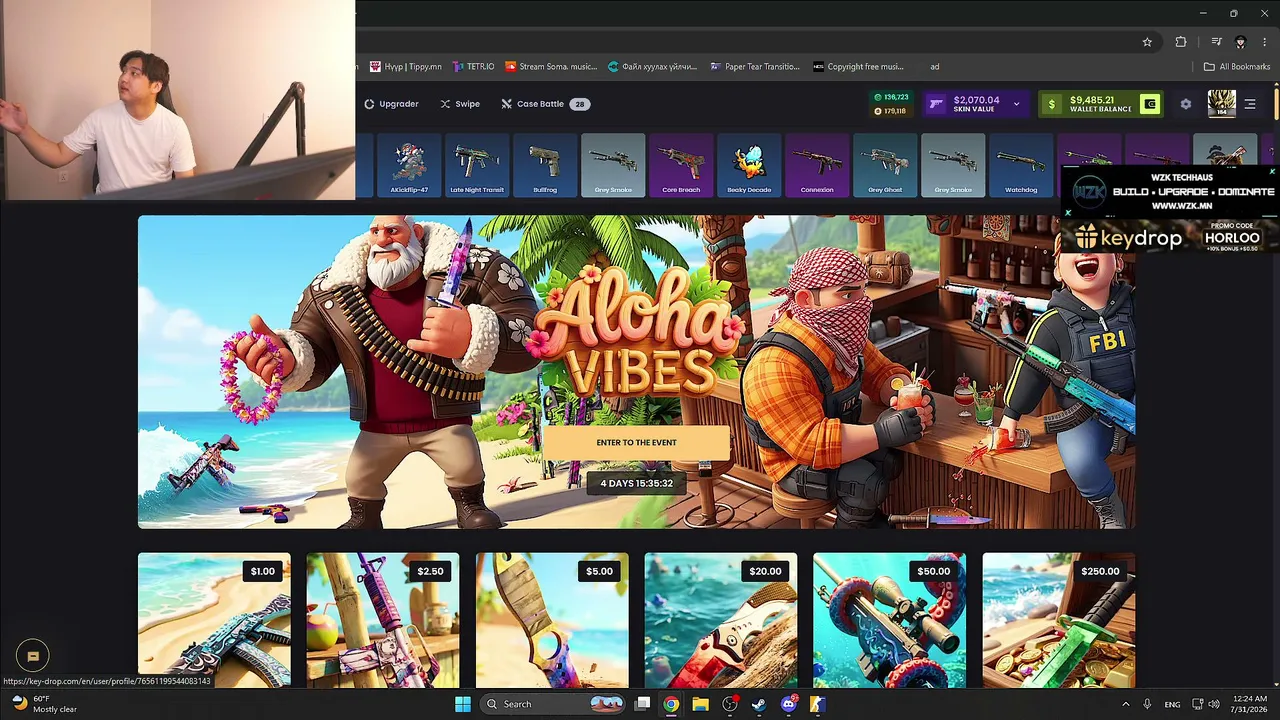Open the AKickflip-47 skin drop
Image resolution: width=1280 pixels, height=720 pixels.
(409, 165)
